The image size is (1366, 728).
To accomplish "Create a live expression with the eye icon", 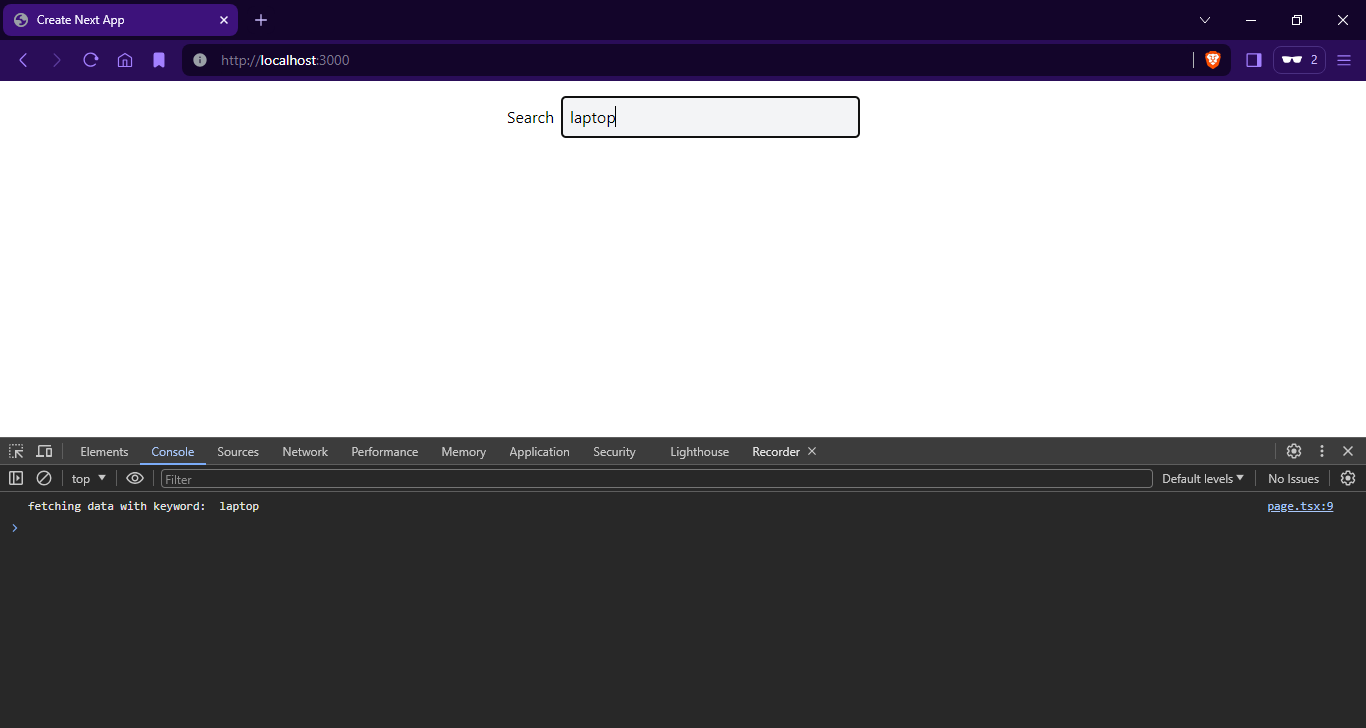I will coord(135,478).
